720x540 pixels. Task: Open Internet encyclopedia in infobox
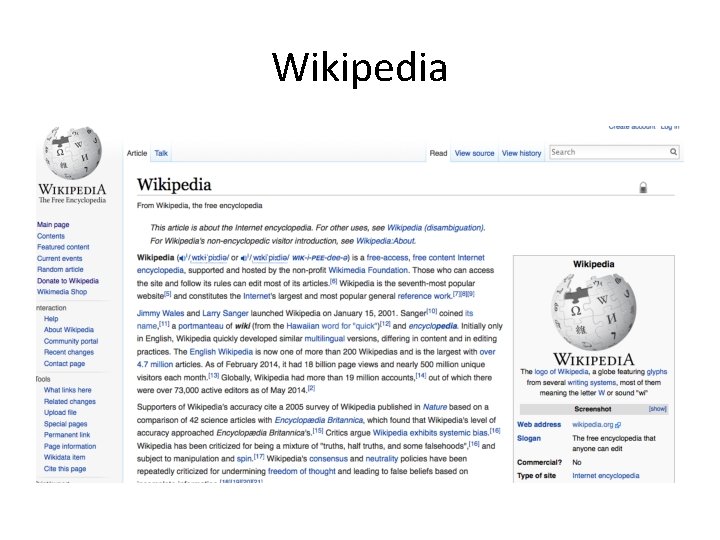(606, 476)
